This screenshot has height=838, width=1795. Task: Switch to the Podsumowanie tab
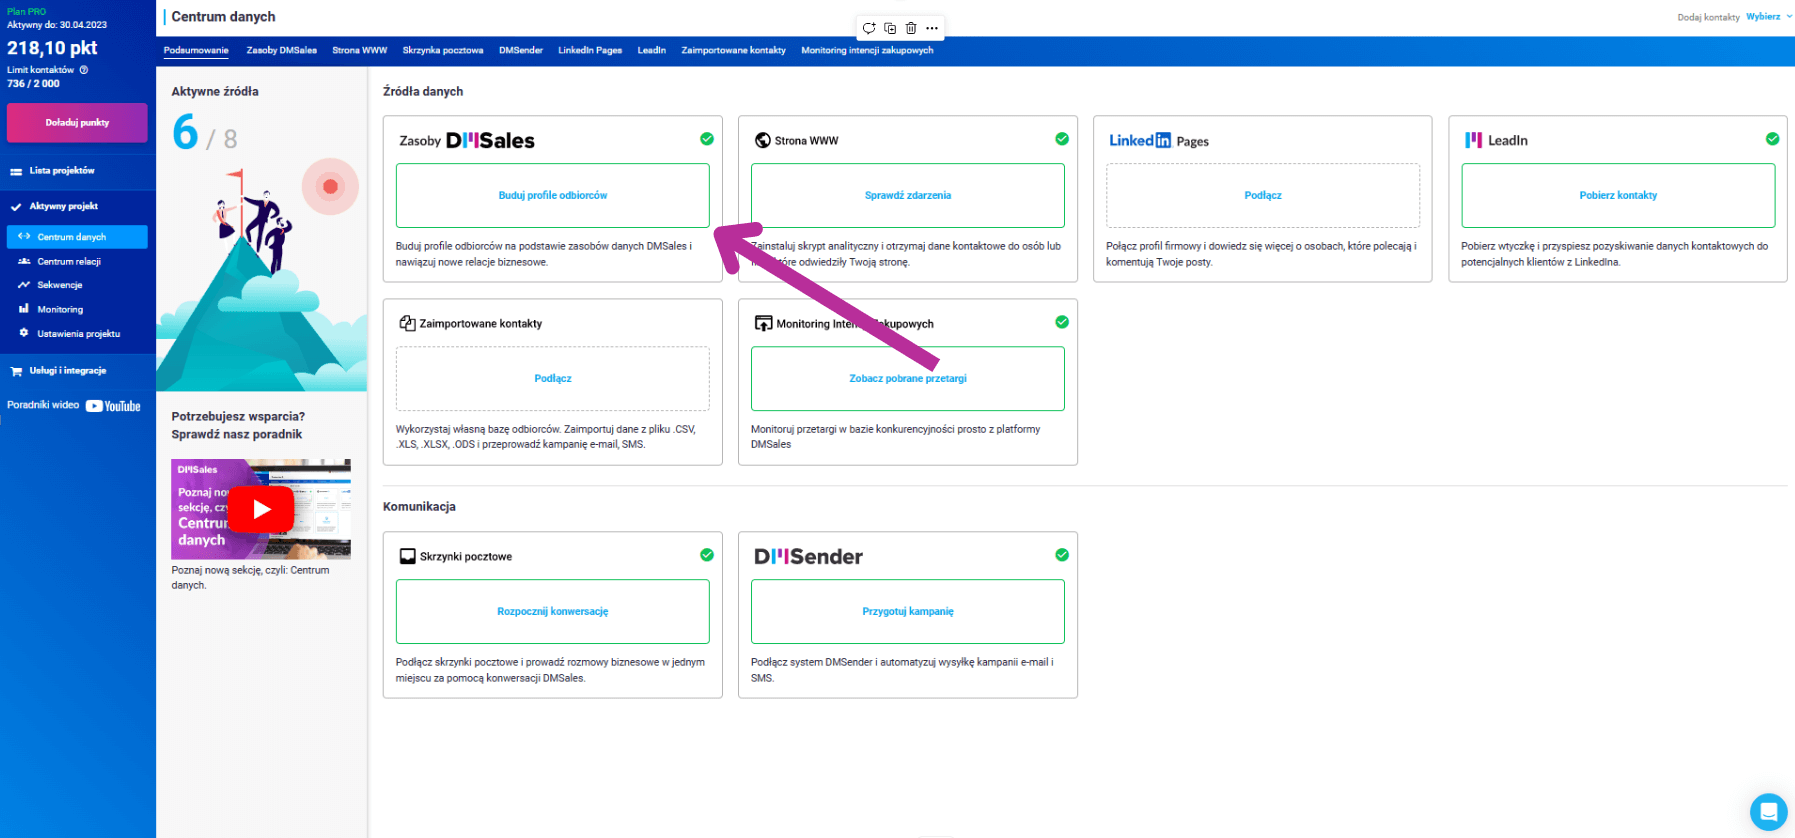(196, 50)
